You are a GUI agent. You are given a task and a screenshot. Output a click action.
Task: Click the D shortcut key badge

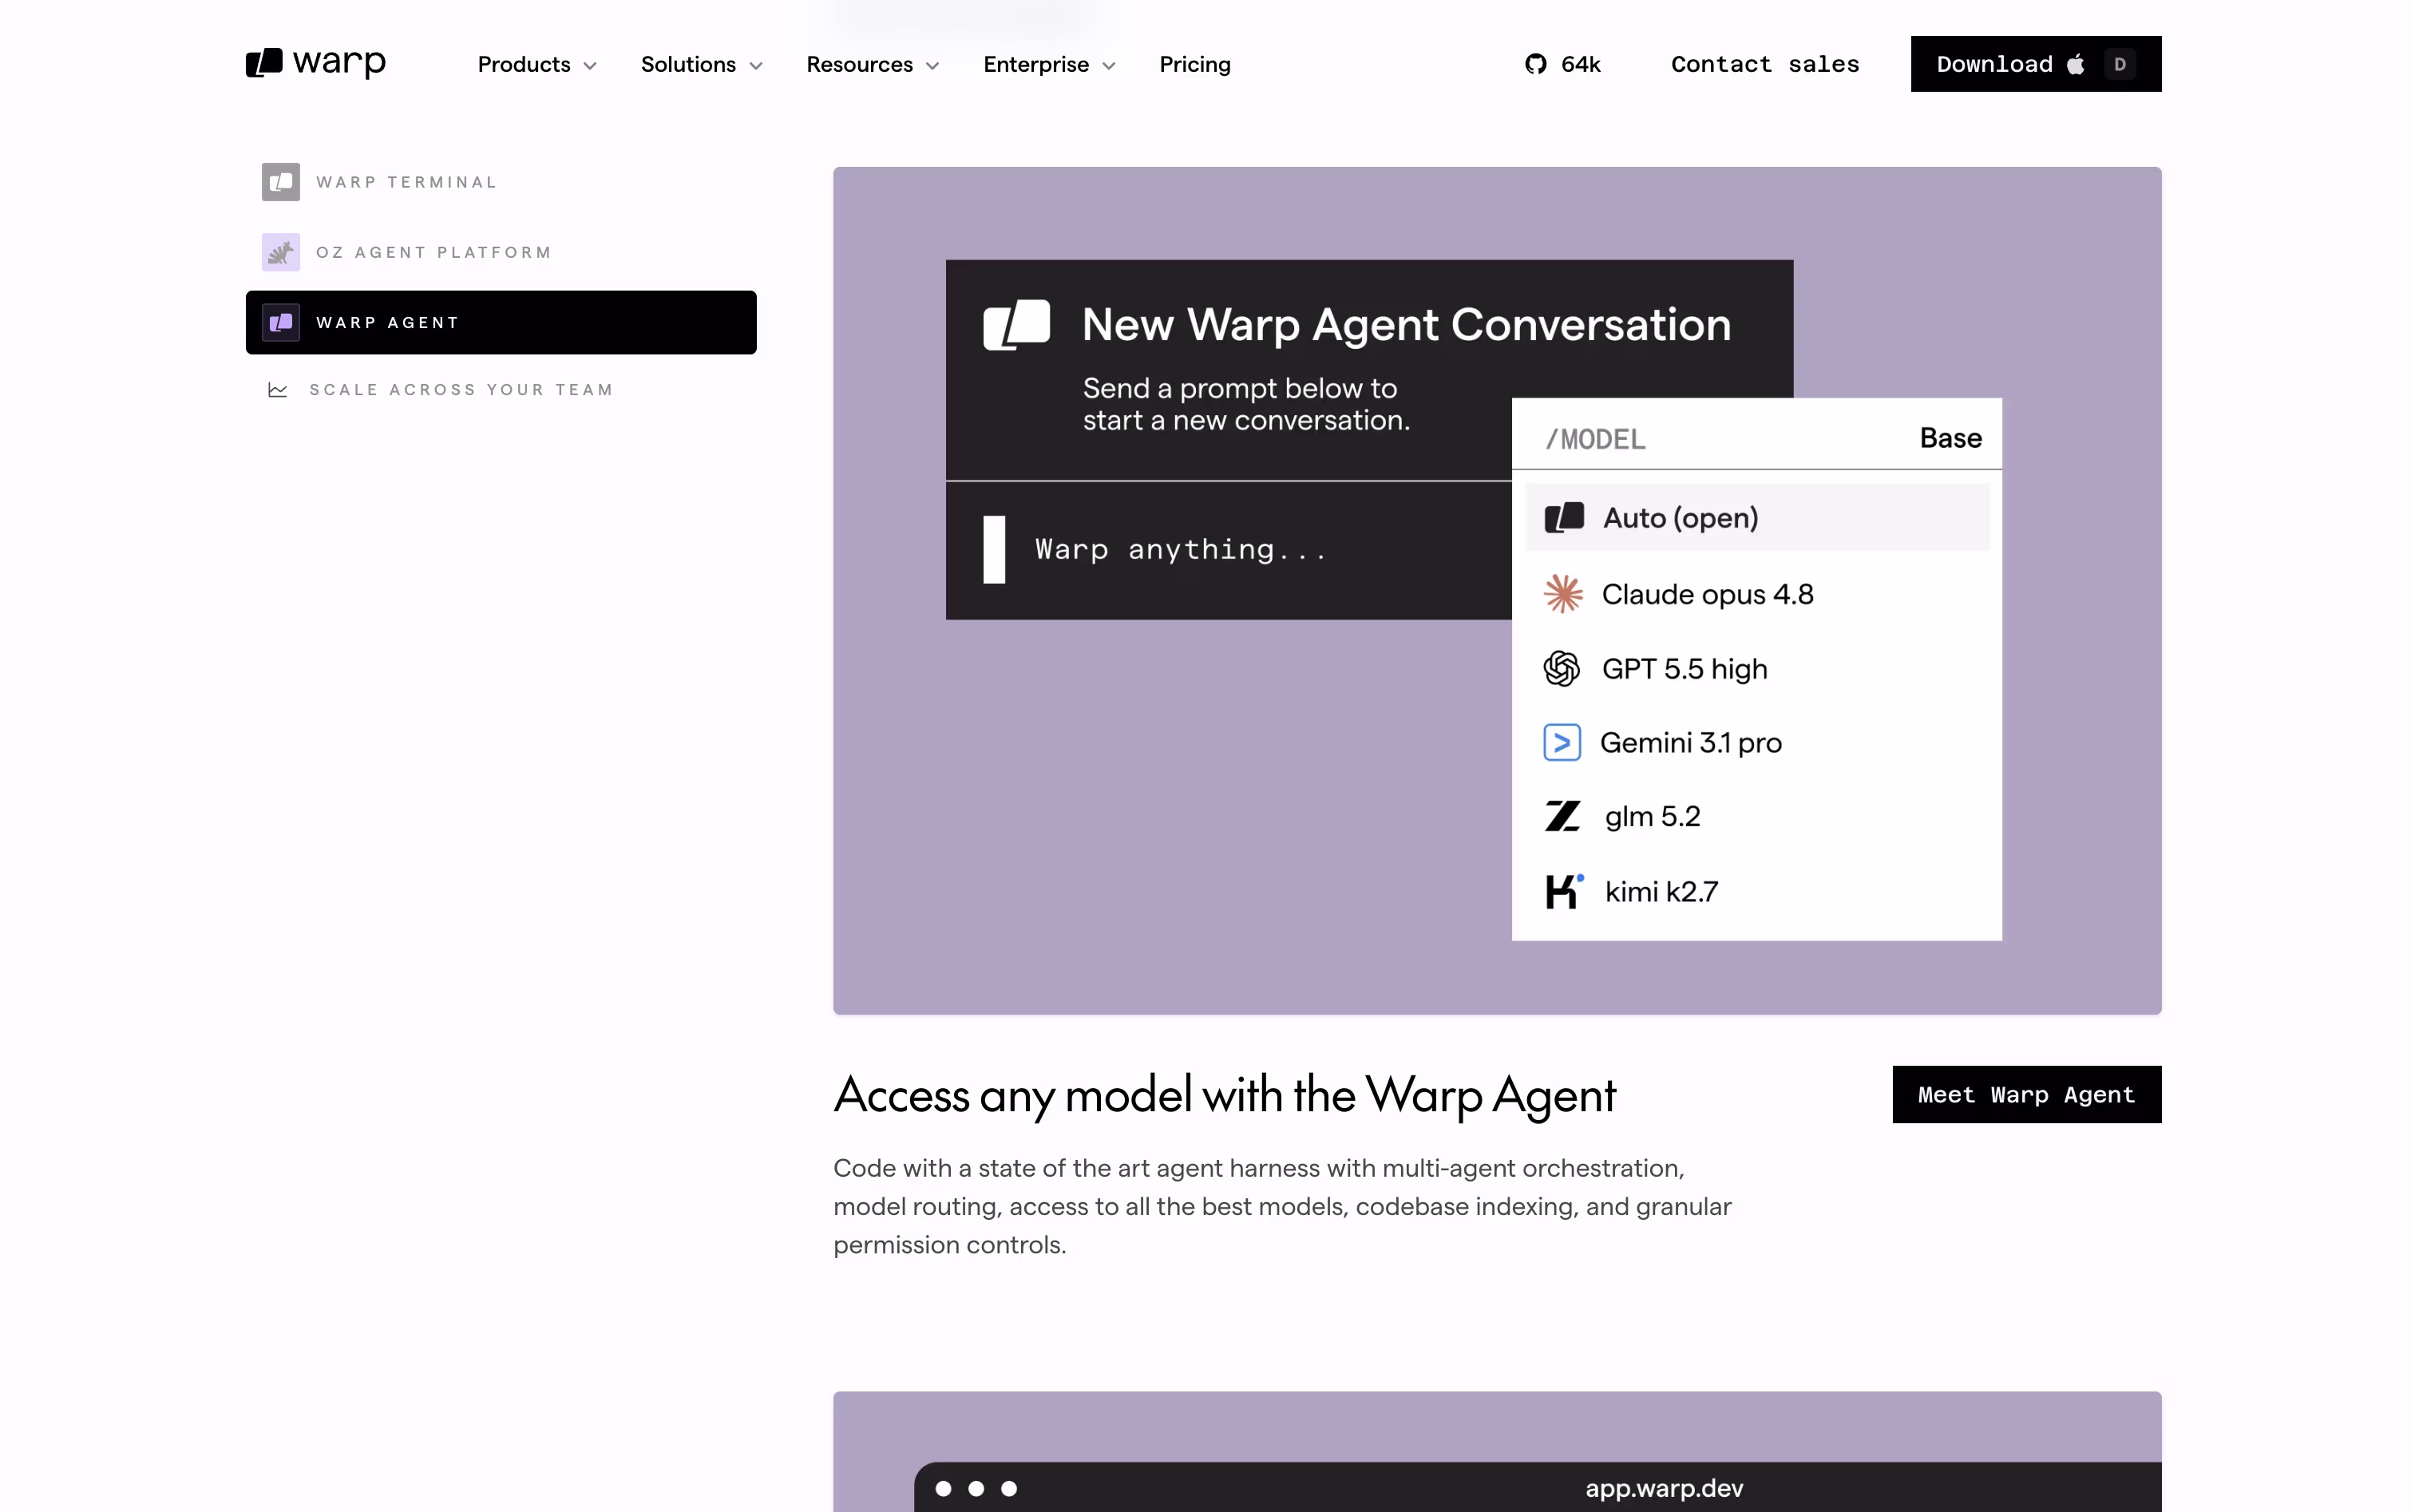(x=2119, y=64)
